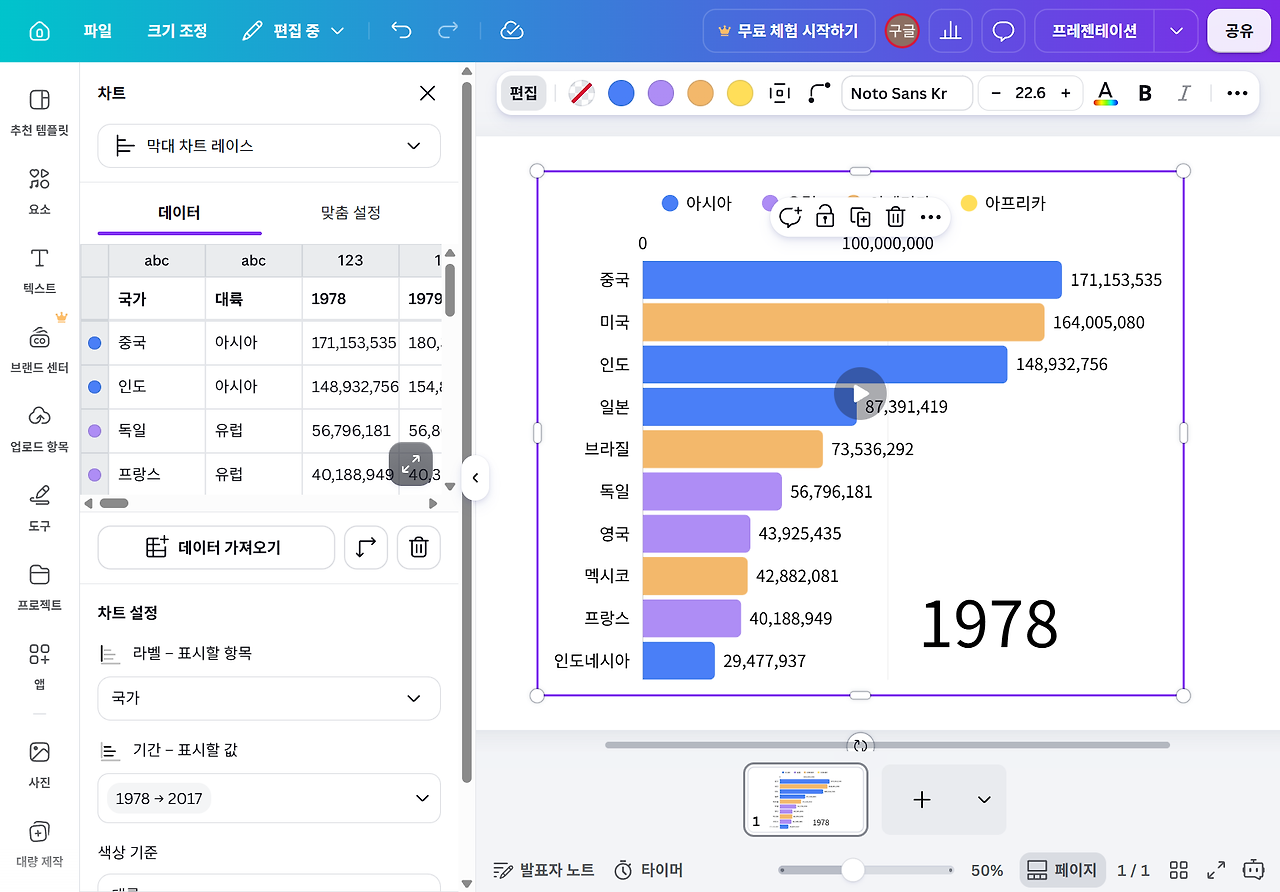Image resolution: width=1280 pixels, height=892 pixels.
Task: Open the text color icon
Action: [1105, 93]
